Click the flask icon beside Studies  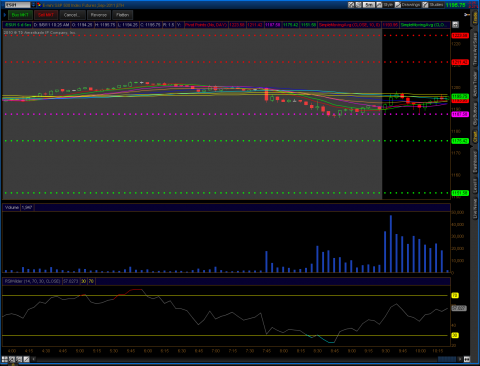pos(425,5)
